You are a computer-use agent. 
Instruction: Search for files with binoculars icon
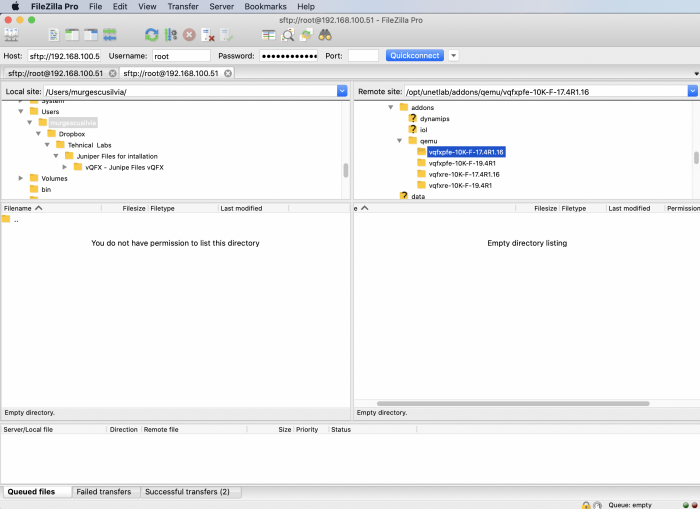tap(325, 35)
